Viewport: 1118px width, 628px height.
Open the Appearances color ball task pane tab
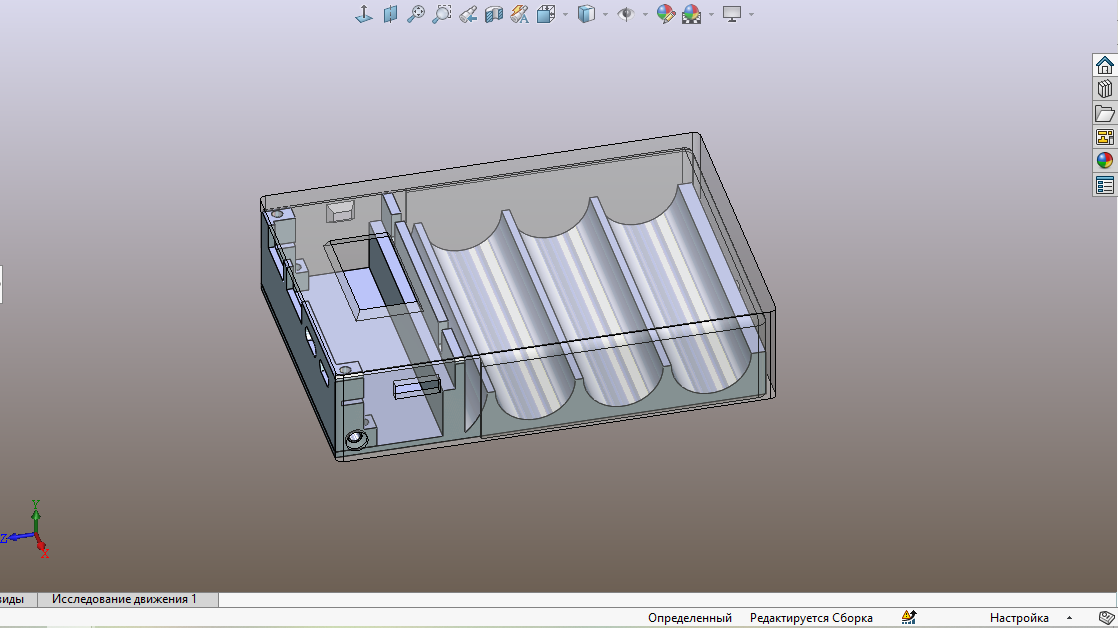[x=1104, y=161]
